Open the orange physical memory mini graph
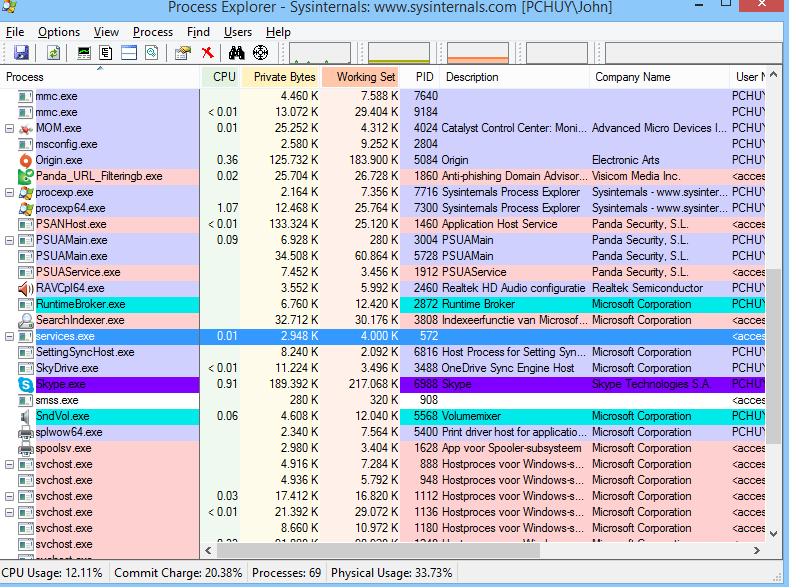 click(478, 53)
